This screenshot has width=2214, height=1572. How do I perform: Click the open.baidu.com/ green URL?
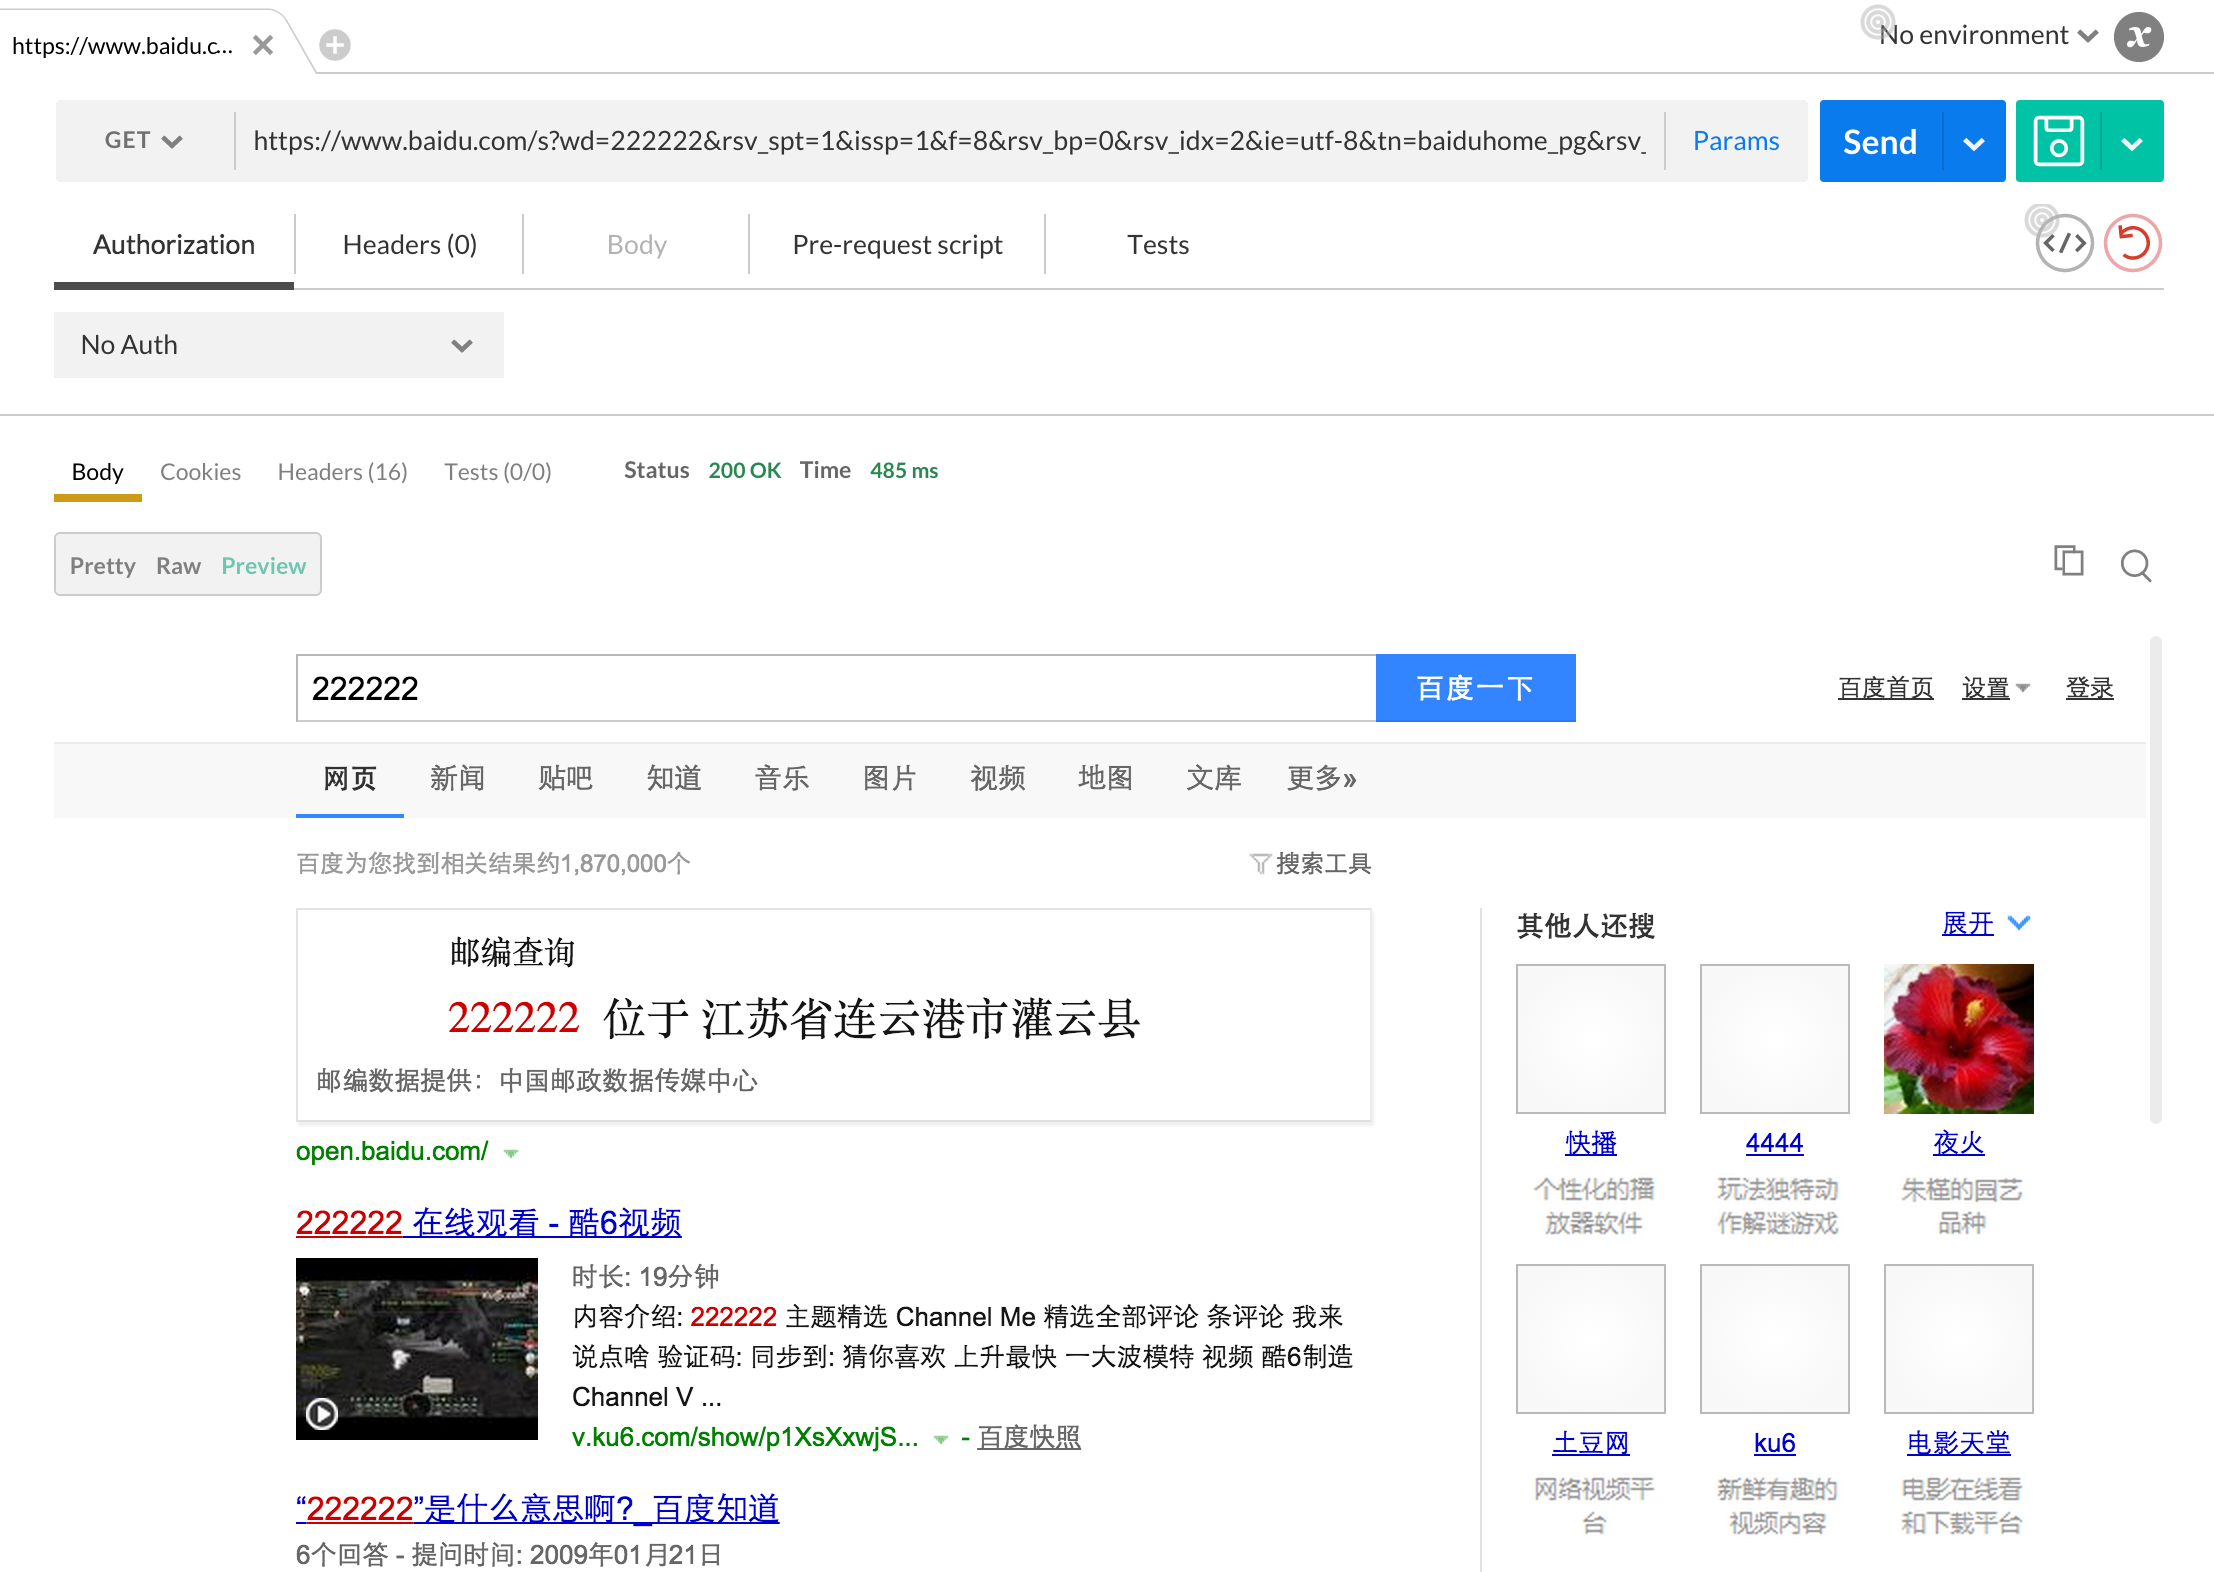point(392,1152)
